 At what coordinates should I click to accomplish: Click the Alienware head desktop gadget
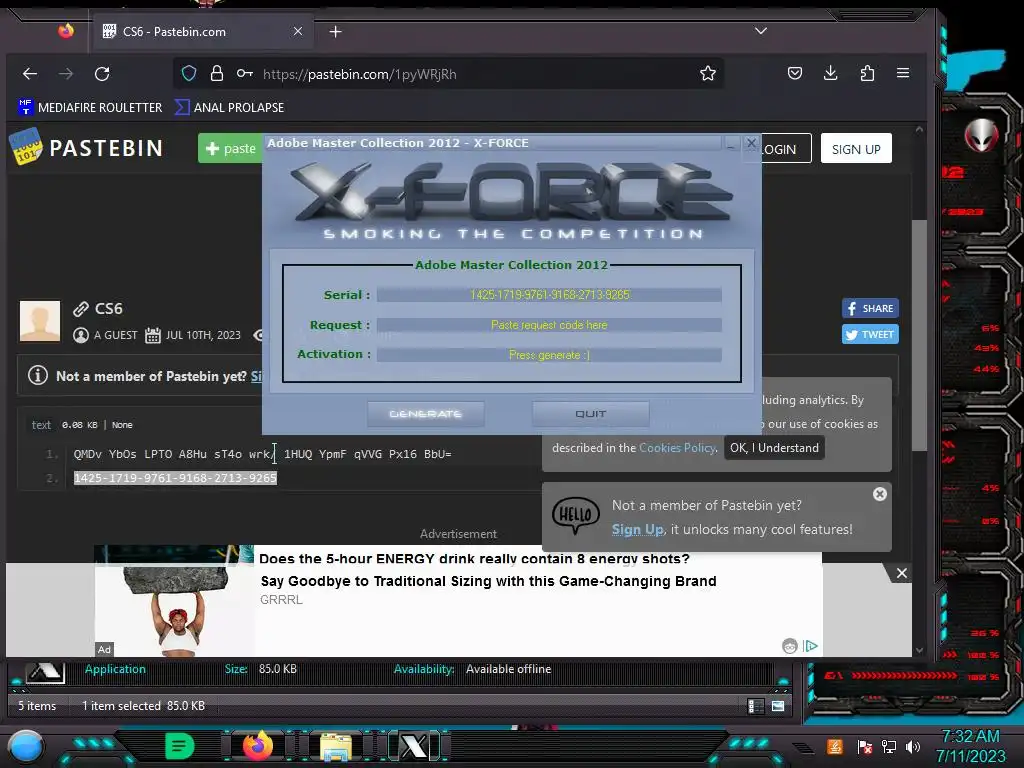point(982,135)
